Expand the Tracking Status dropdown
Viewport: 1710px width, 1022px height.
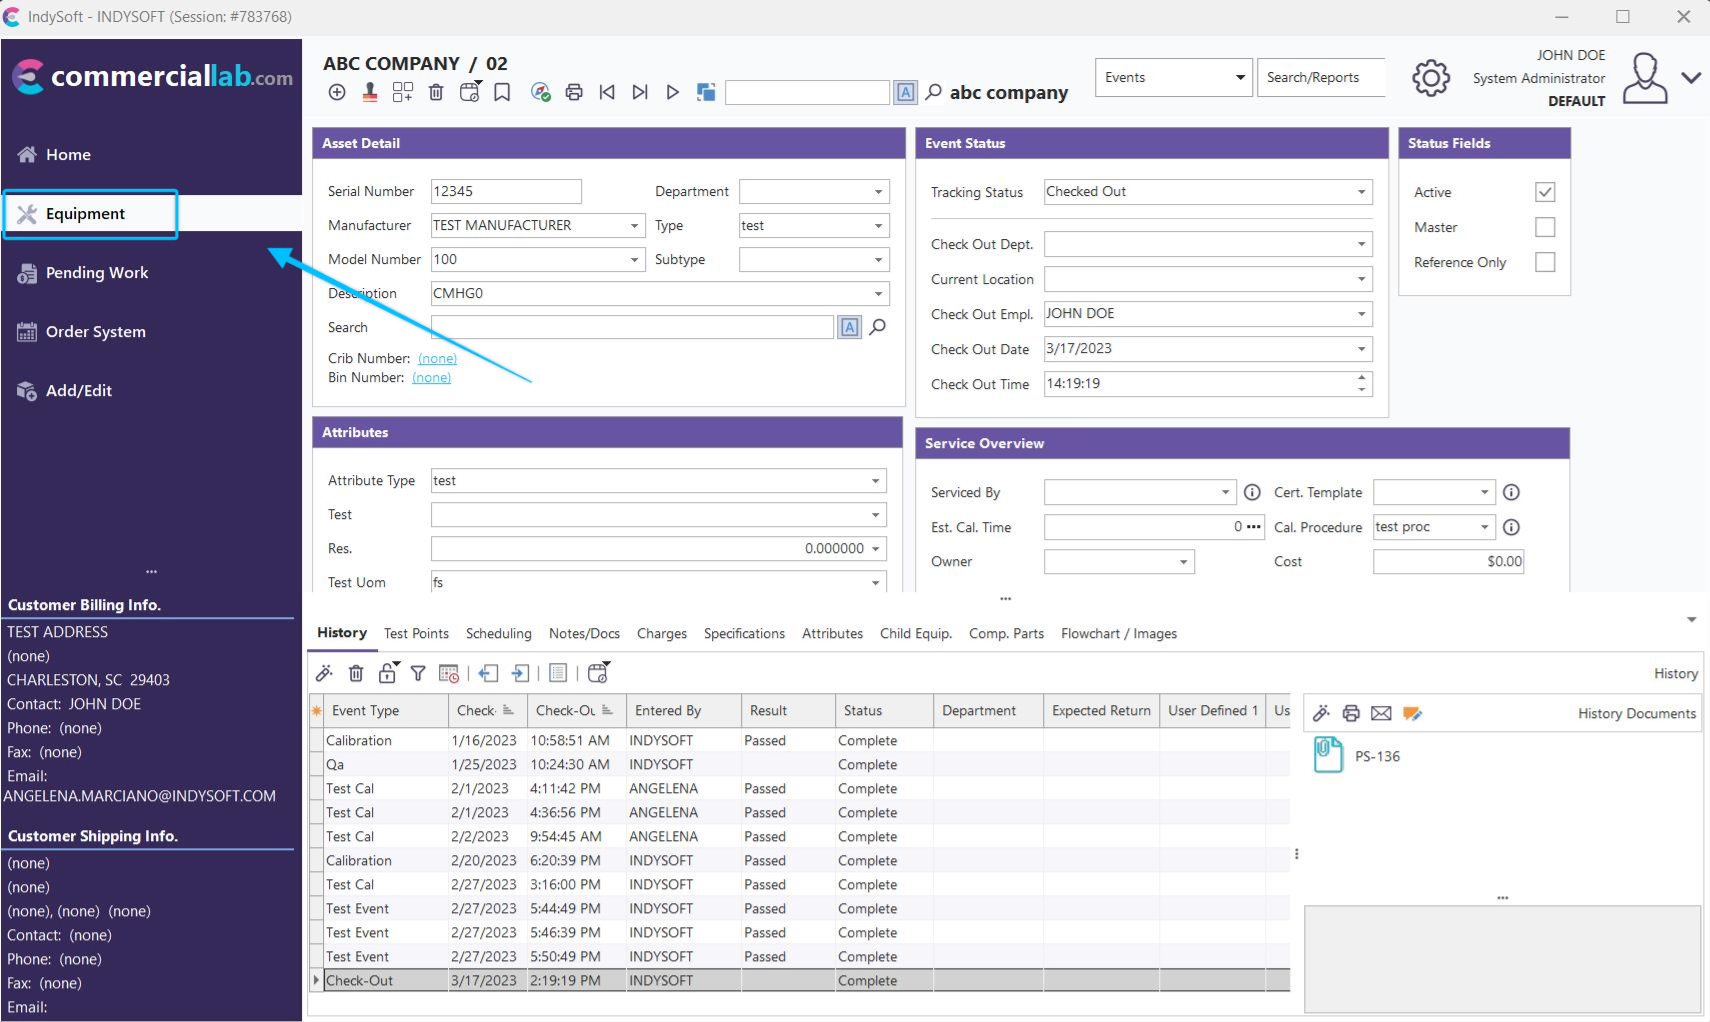coord(1361,192)
